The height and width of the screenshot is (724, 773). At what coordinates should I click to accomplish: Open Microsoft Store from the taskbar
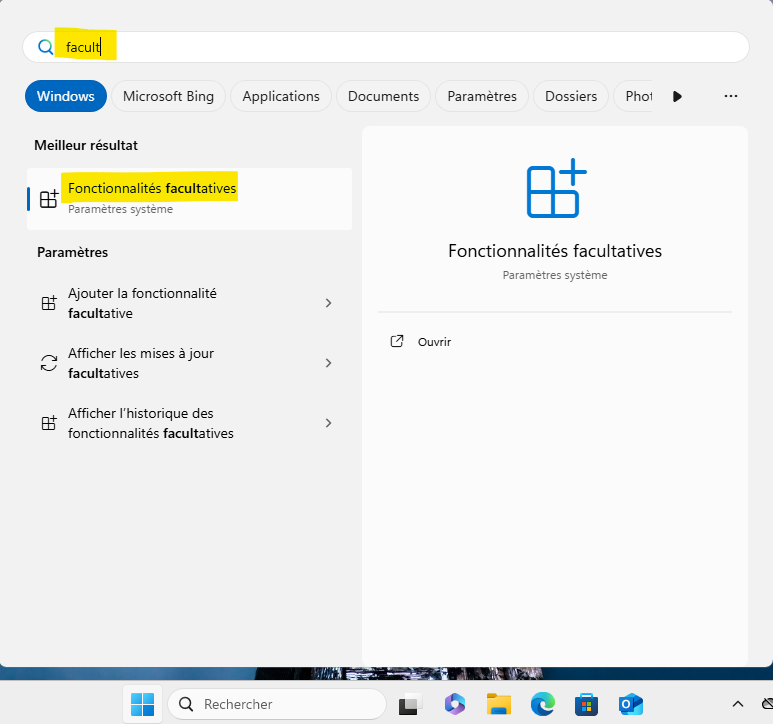click(587, 704)
